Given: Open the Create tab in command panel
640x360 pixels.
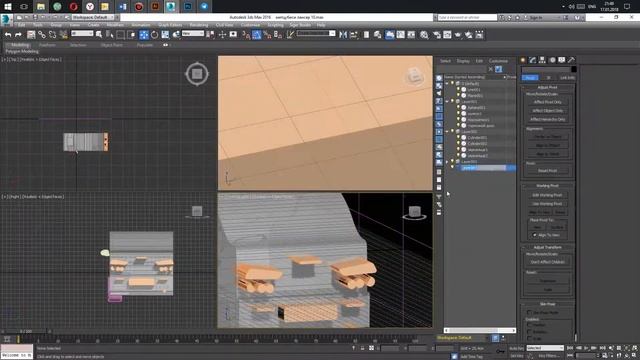Looking at the screenshot, I should (x=523, y=60).
